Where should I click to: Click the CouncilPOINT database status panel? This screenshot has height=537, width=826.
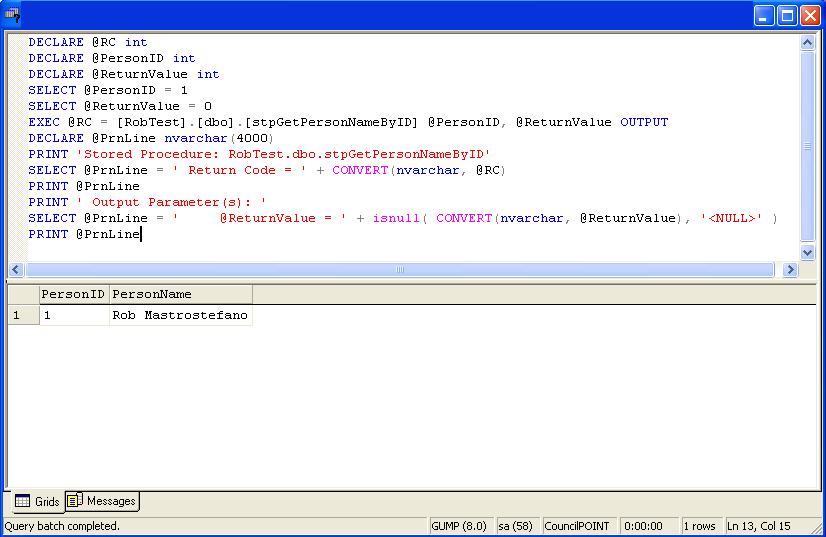579,526
